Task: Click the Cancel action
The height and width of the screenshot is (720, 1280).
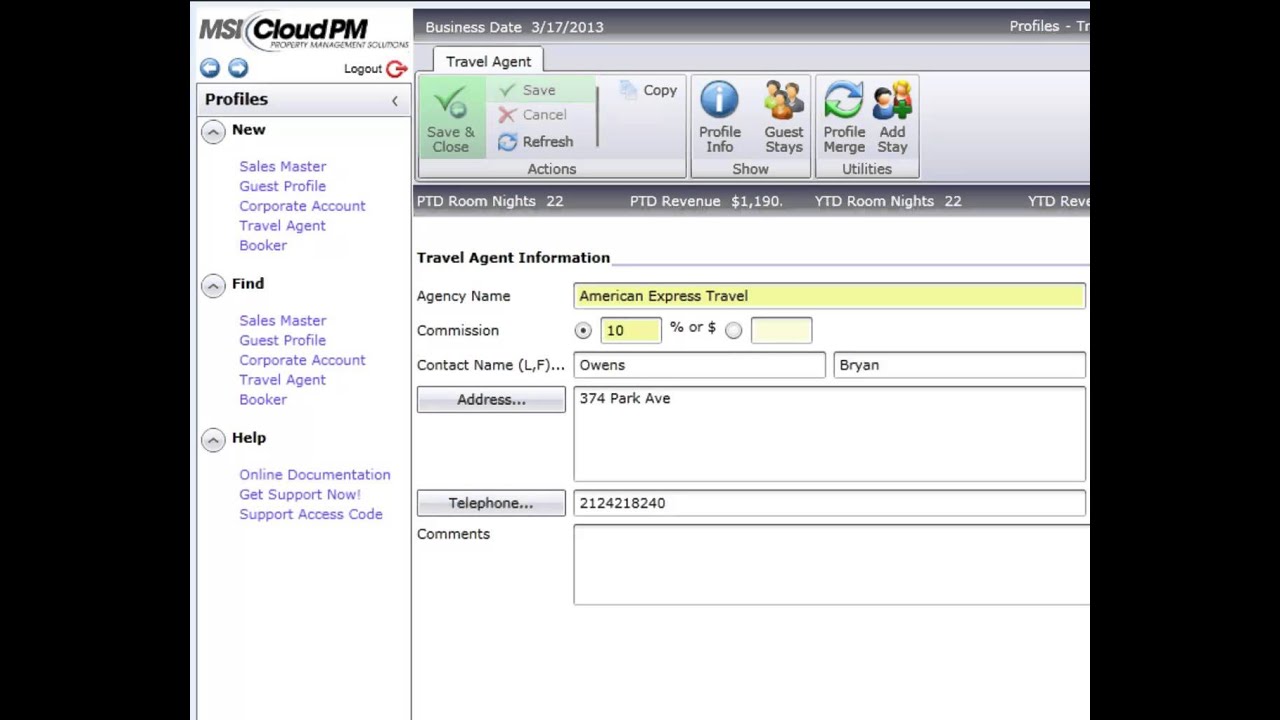Action: [533, 115]
